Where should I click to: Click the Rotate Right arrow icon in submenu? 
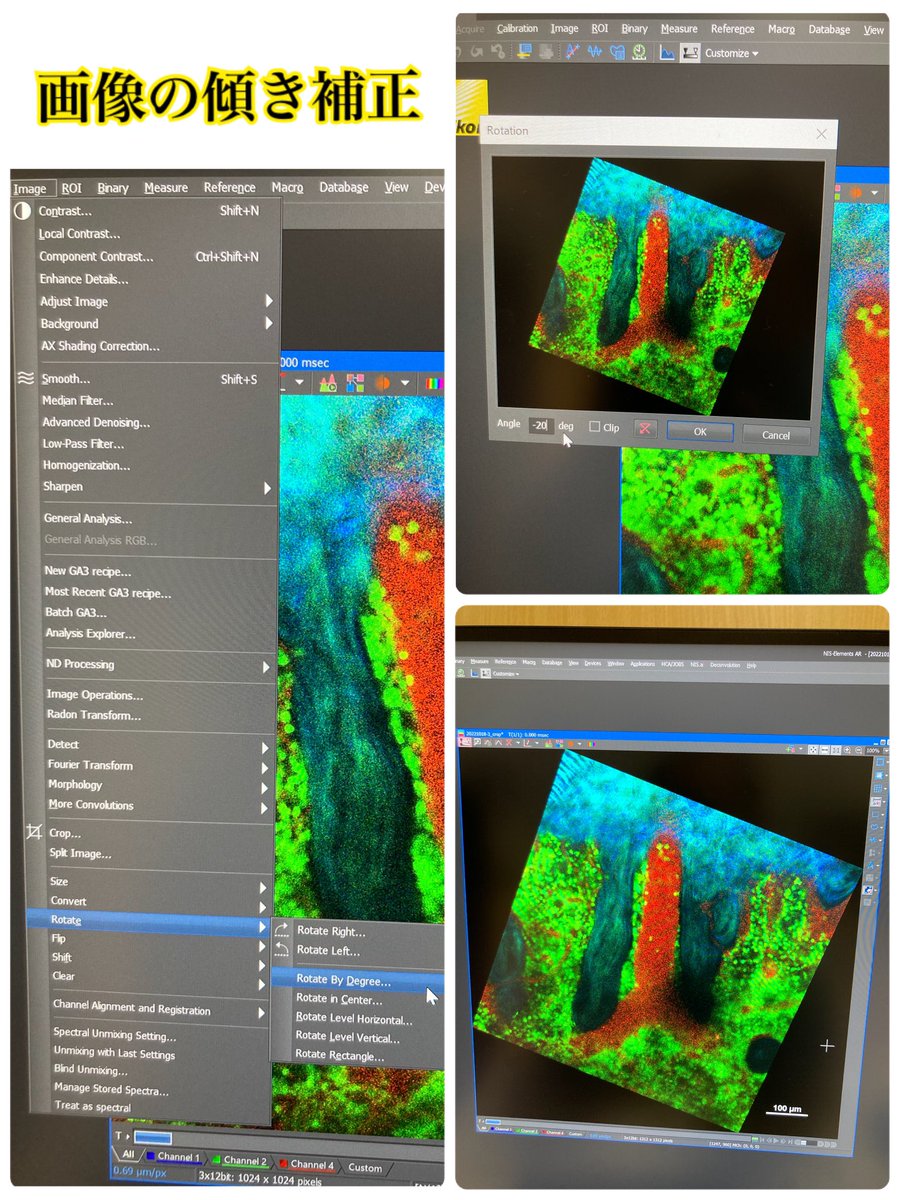coord(281,930)
